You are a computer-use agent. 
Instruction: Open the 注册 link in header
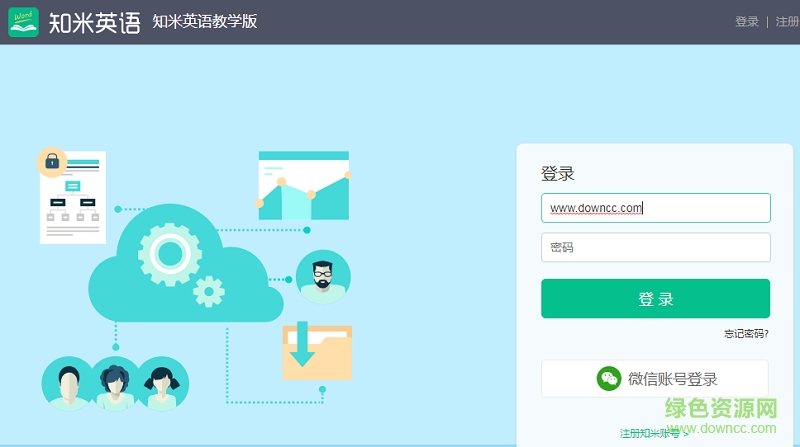787,21
